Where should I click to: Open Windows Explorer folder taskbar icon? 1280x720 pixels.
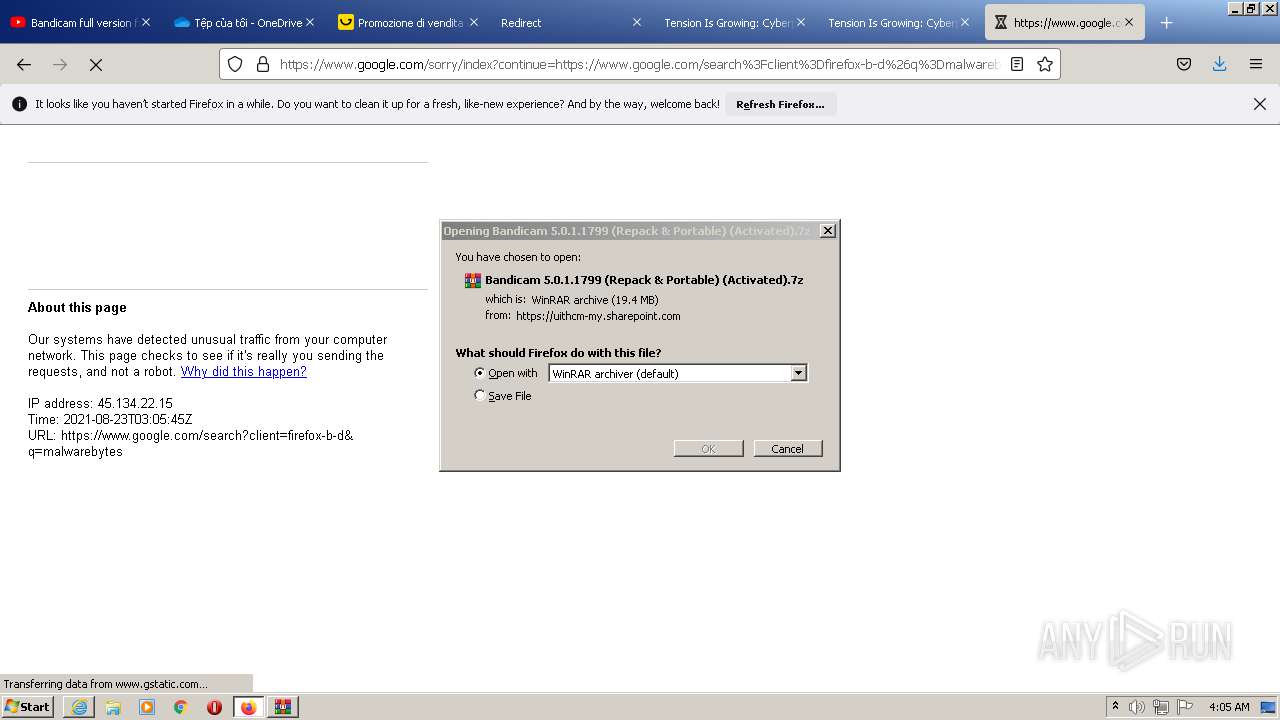[113, 707]
